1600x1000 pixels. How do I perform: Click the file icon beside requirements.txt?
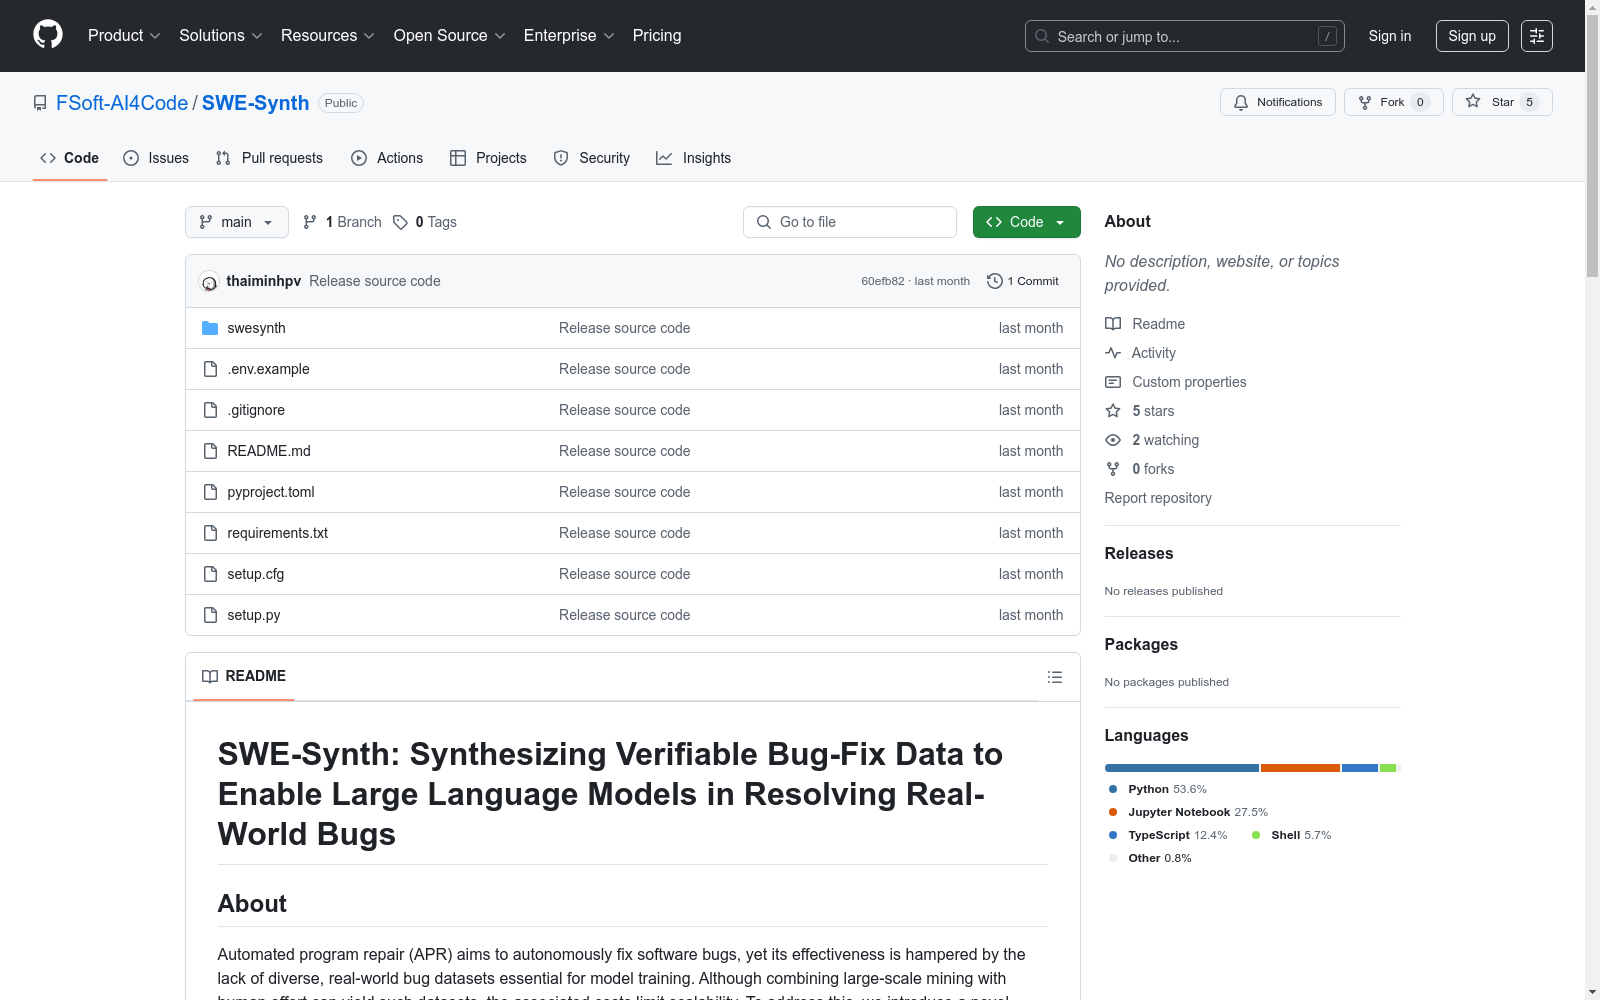(x=210, y=533)
